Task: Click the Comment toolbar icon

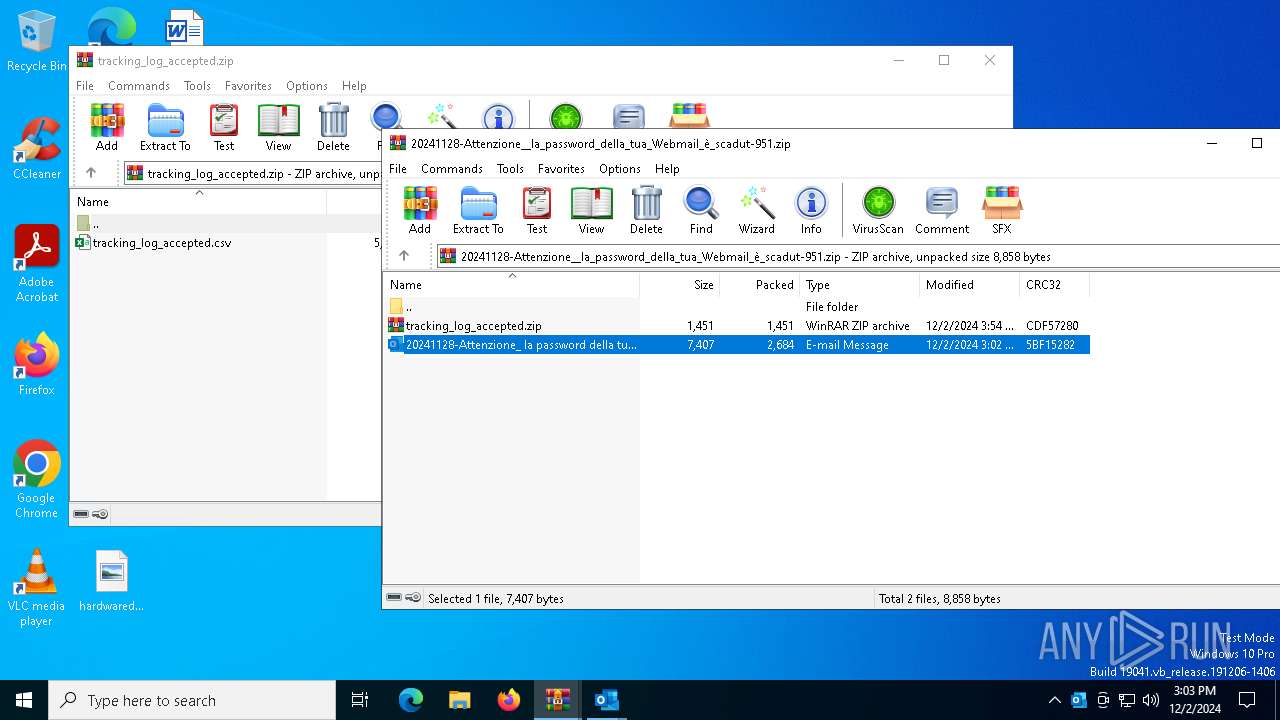Action: [x=942, y=210]
